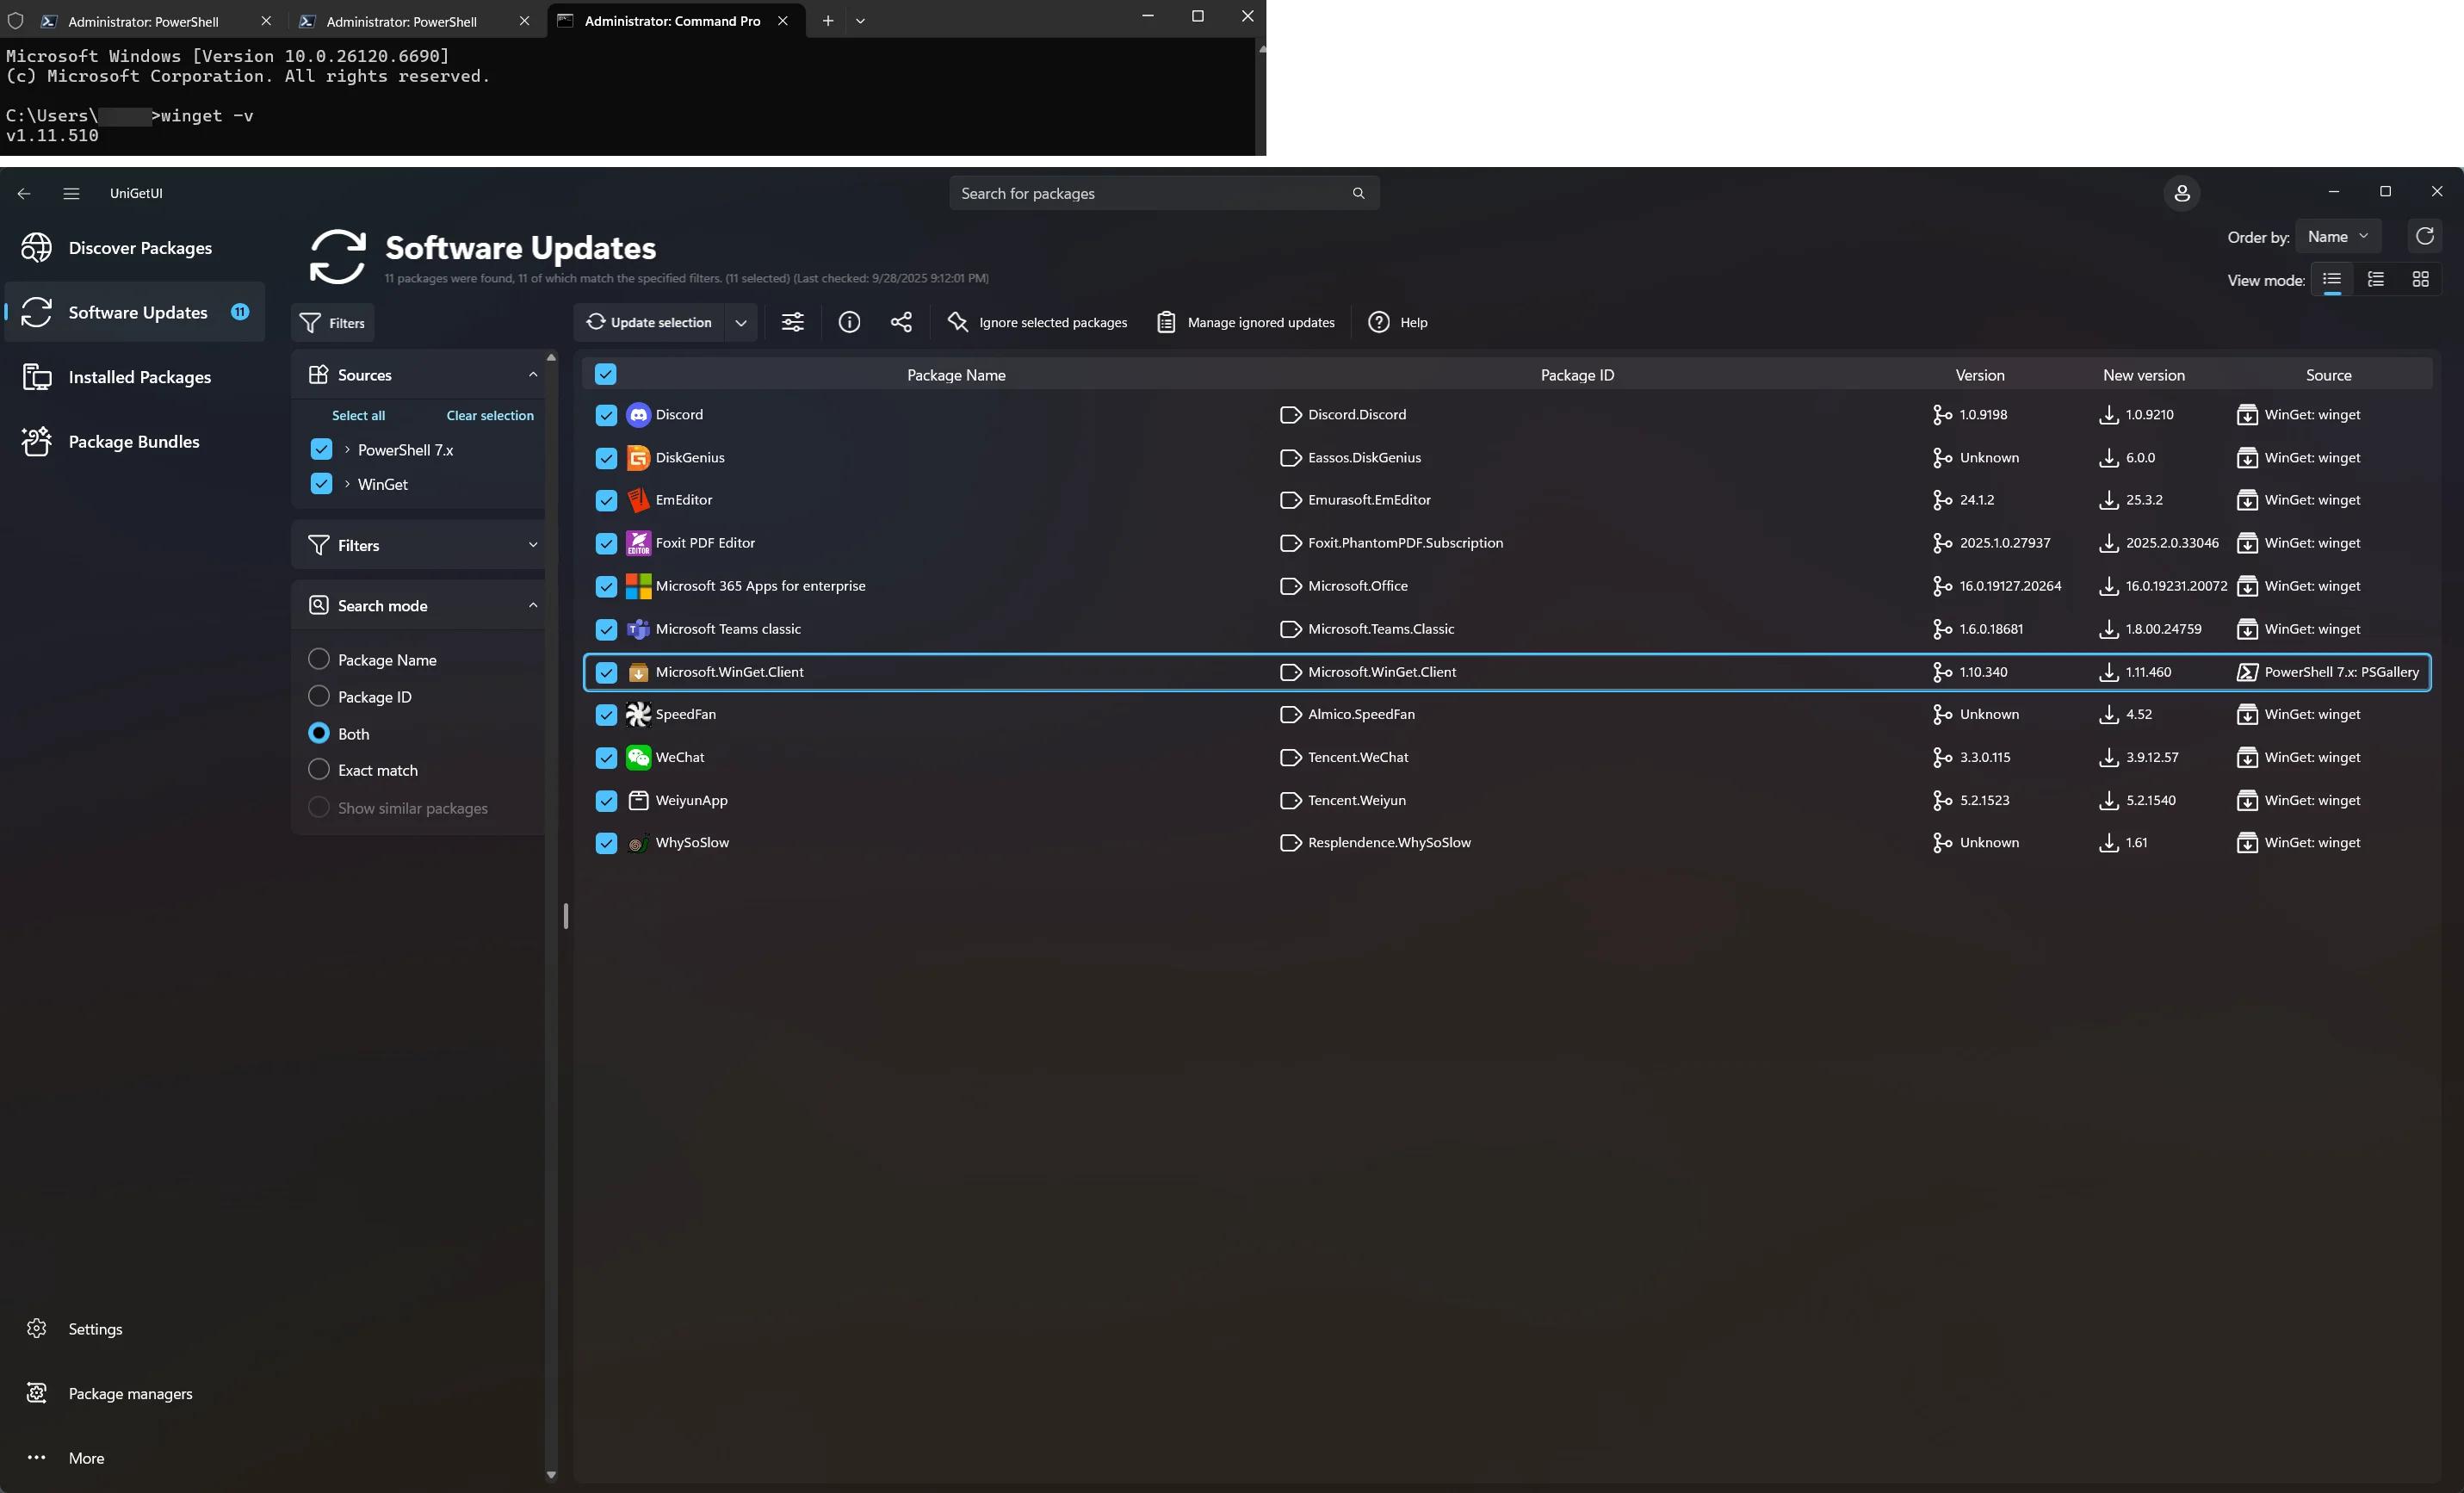Open UniGetUI Settings

(136, 1328)
